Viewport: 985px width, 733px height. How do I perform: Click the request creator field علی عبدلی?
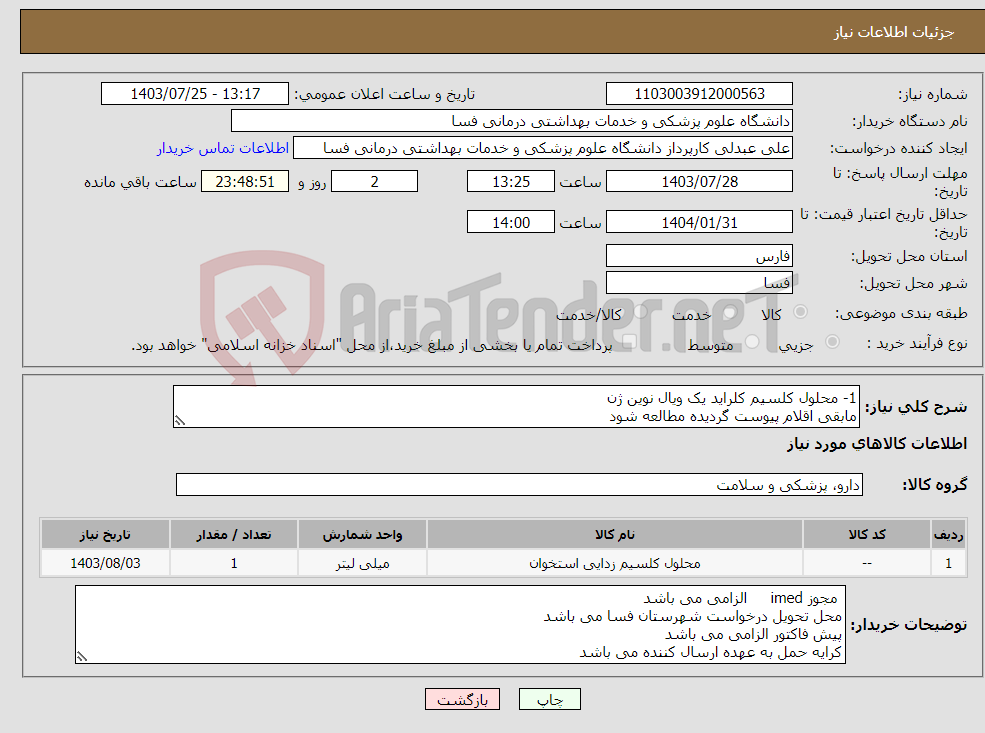coord(543,148)
